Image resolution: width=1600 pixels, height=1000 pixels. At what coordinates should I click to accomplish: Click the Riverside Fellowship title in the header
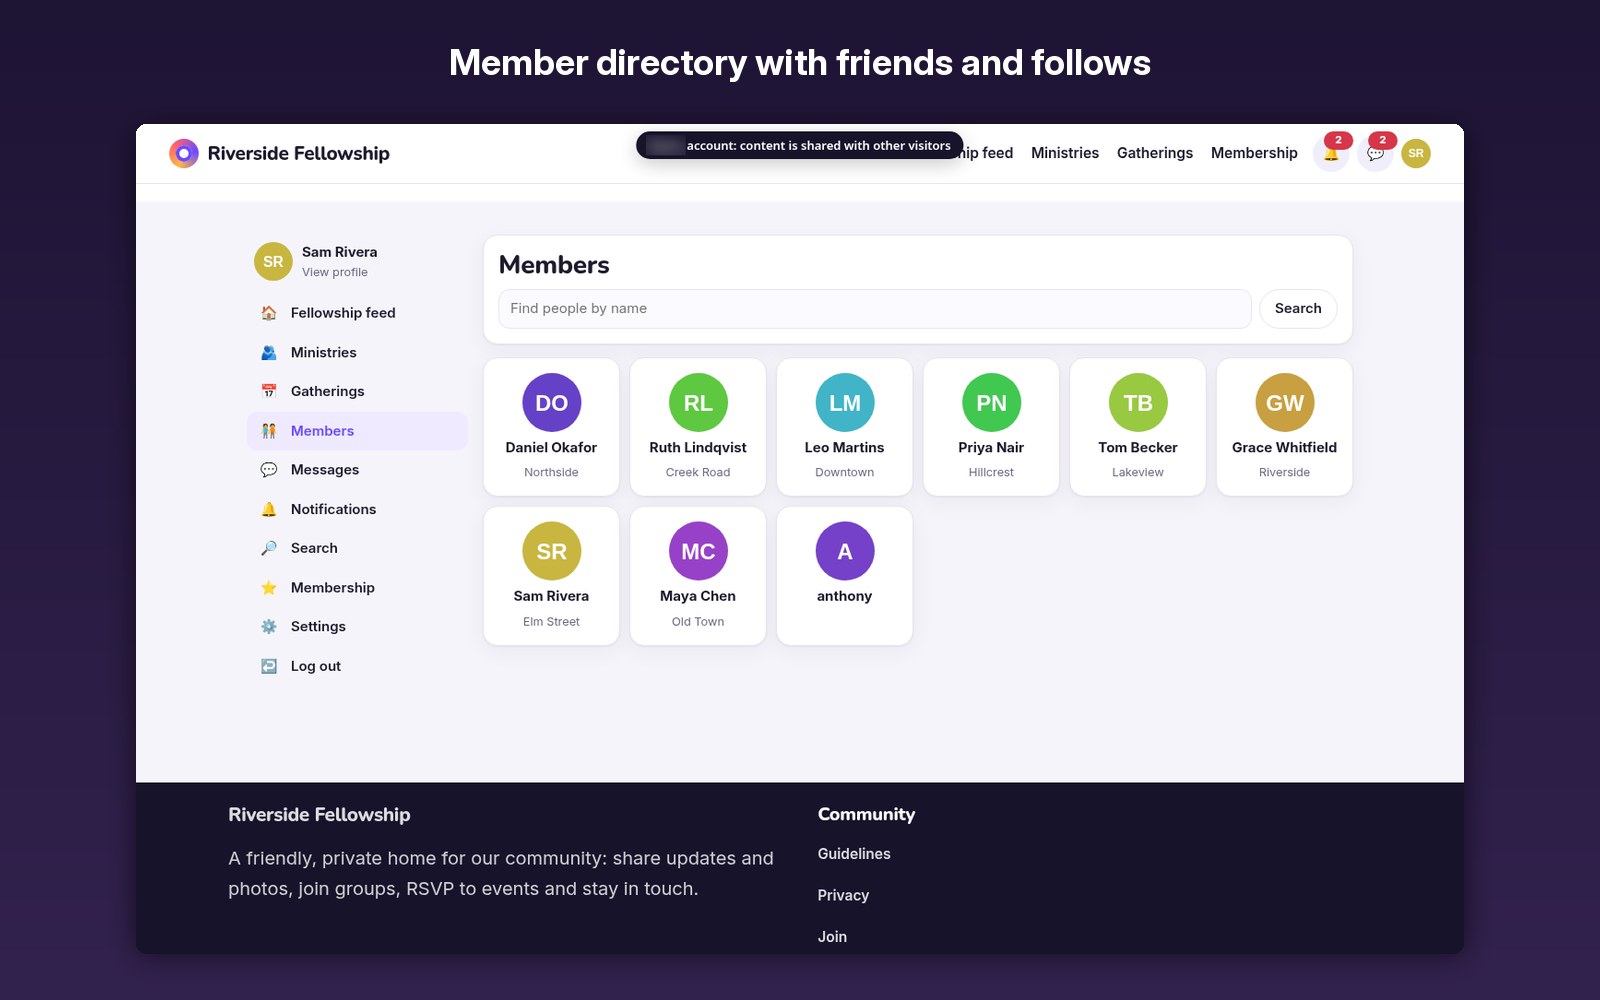coord(298,153)
